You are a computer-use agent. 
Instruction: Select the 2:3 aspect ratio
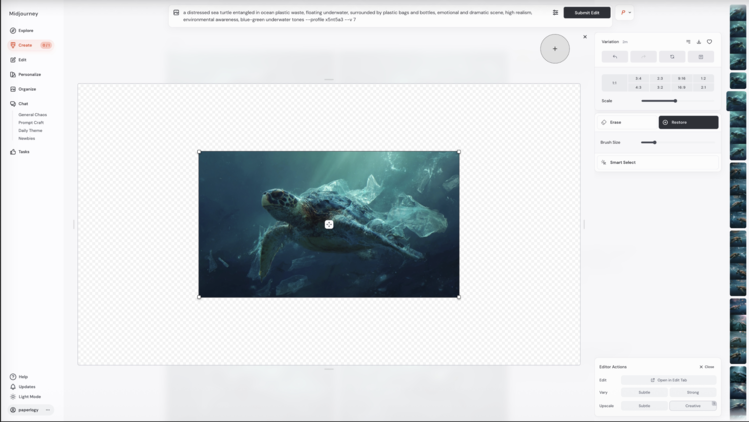pyautogui.click(x=660, y=78)
